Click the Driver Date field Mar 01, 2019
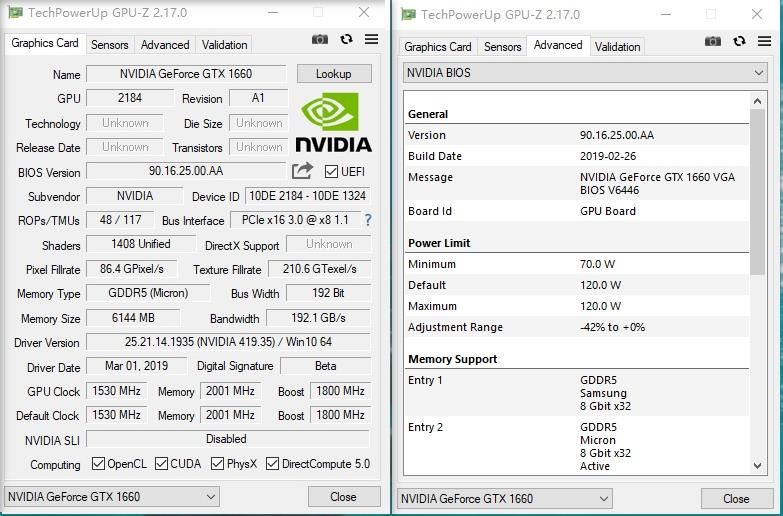Viewport: 783px width, 516px height. click(136, 366)
